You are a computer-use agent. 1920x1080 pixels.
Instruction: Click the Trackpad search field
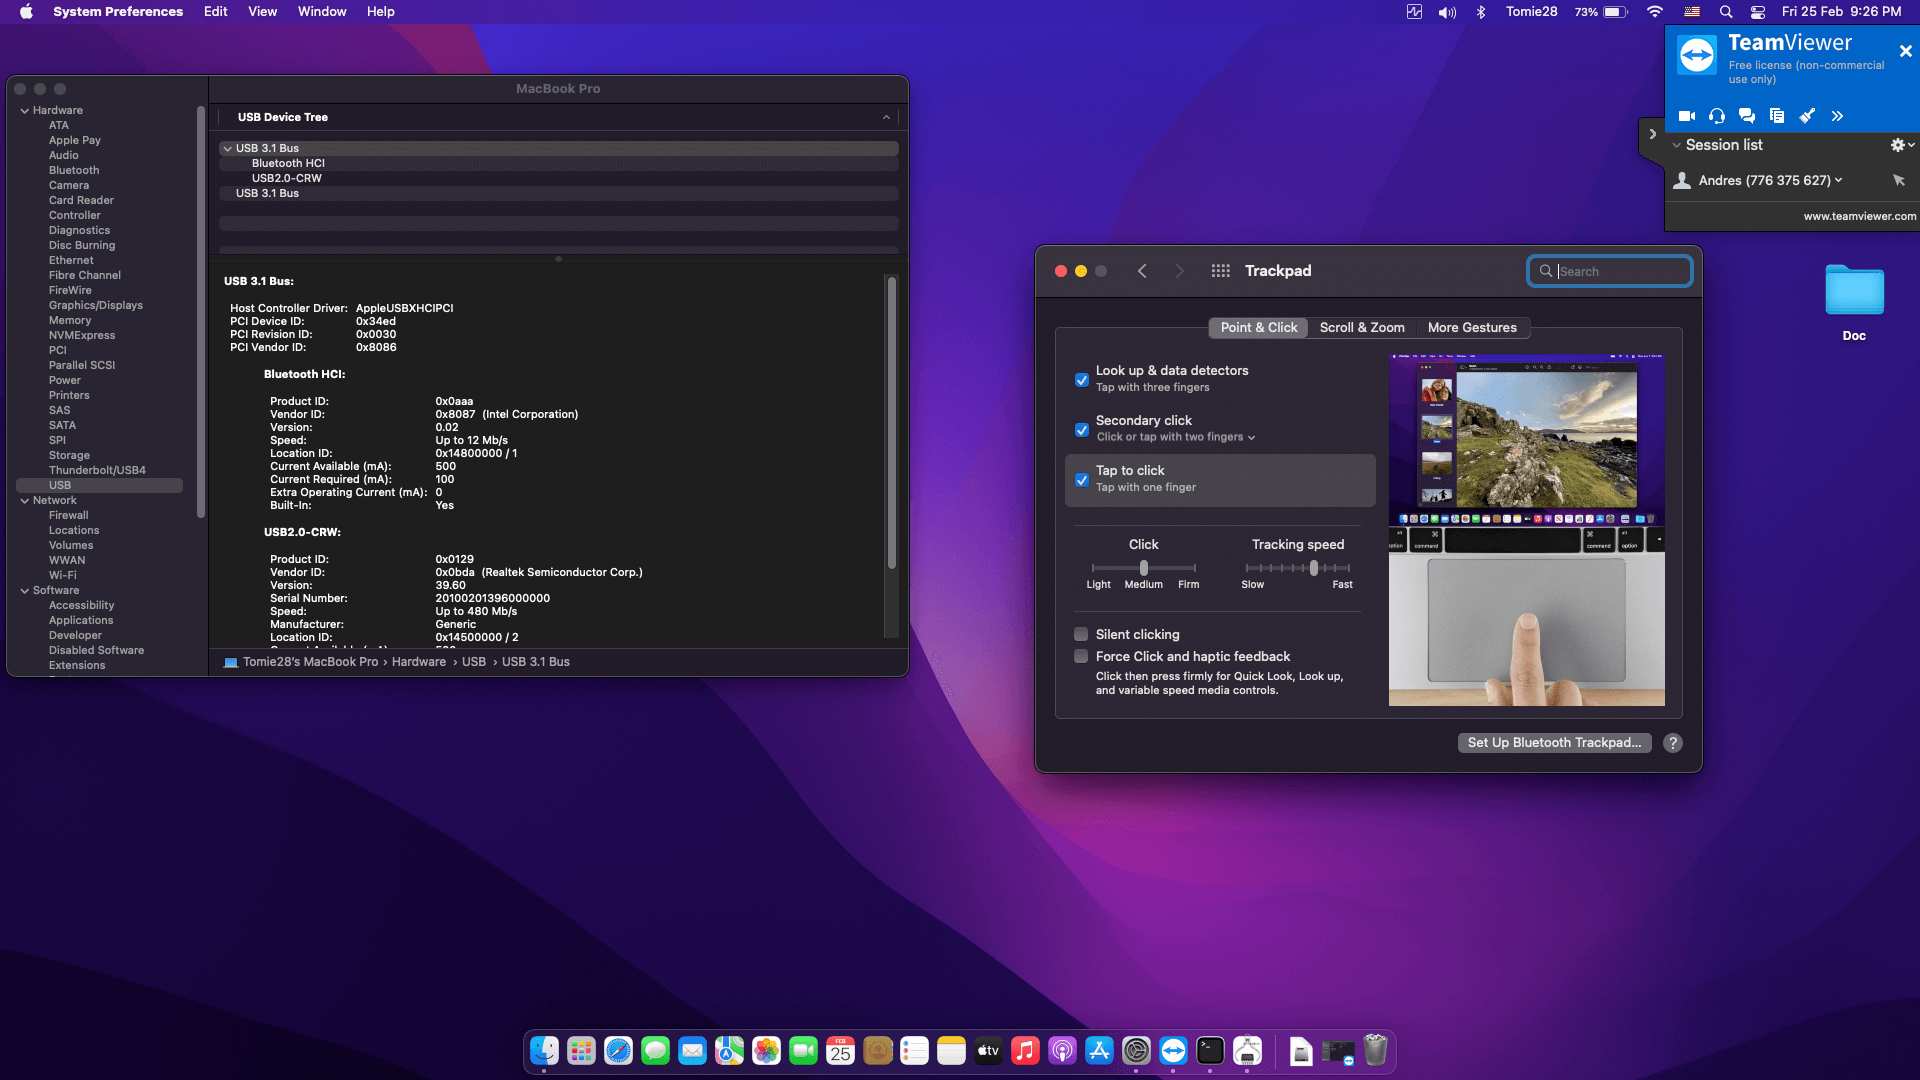pos(1610,271)
